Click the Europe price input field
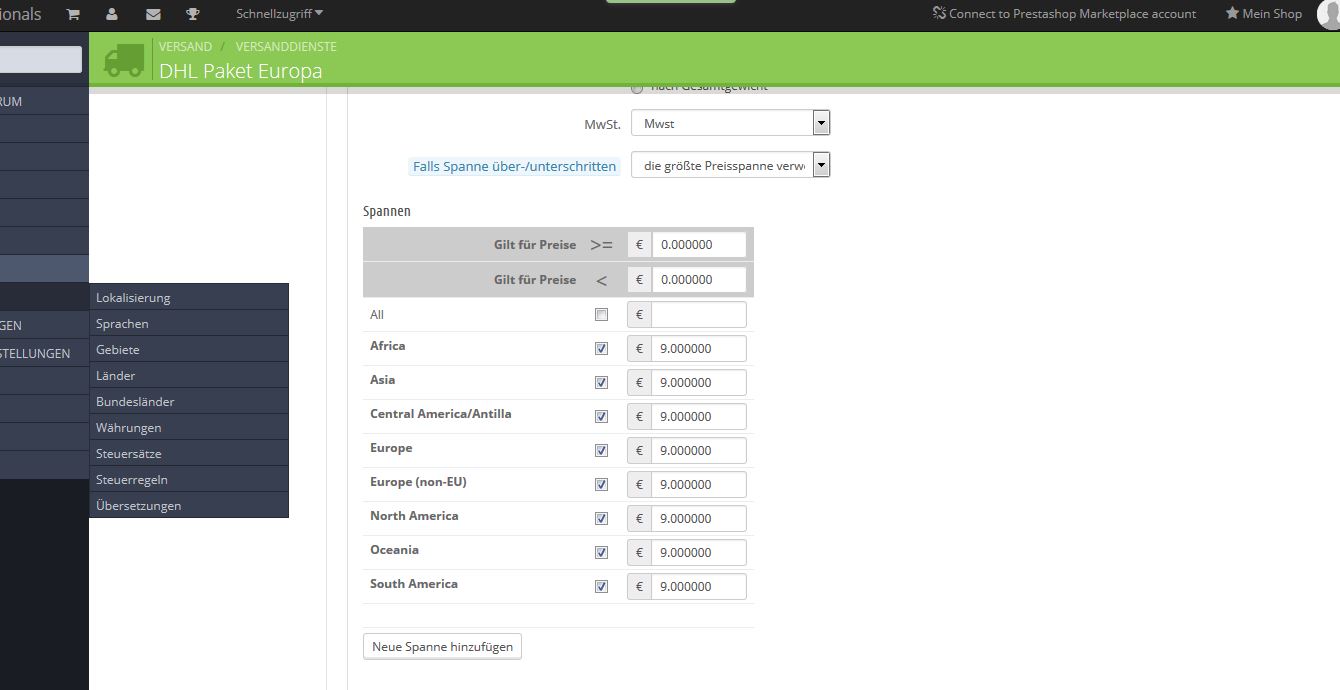 [x=699, y=451]
